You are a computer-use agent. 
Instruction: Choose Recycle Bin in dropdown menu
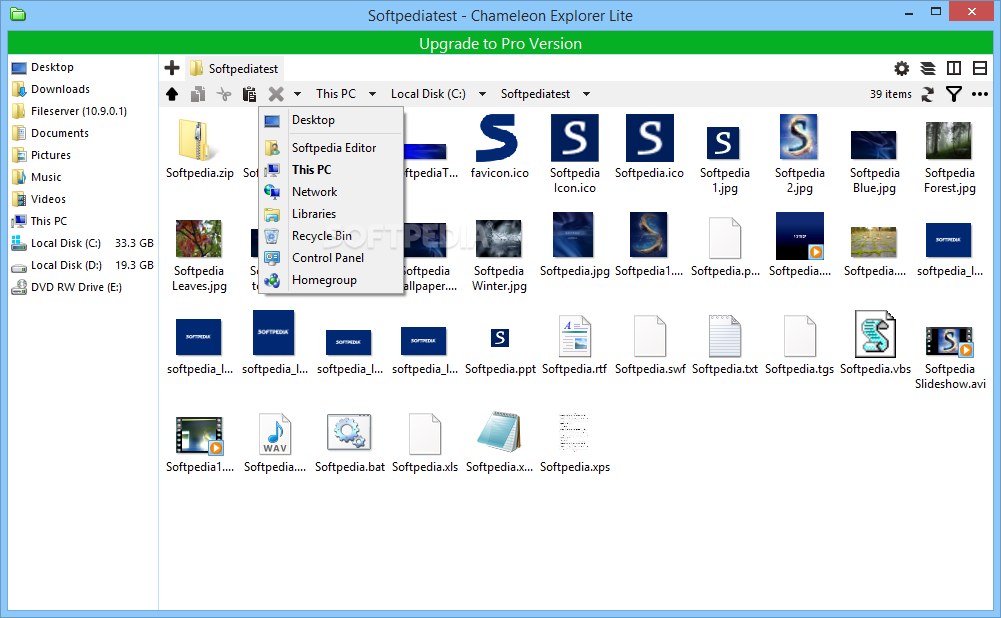pos(331,236)
